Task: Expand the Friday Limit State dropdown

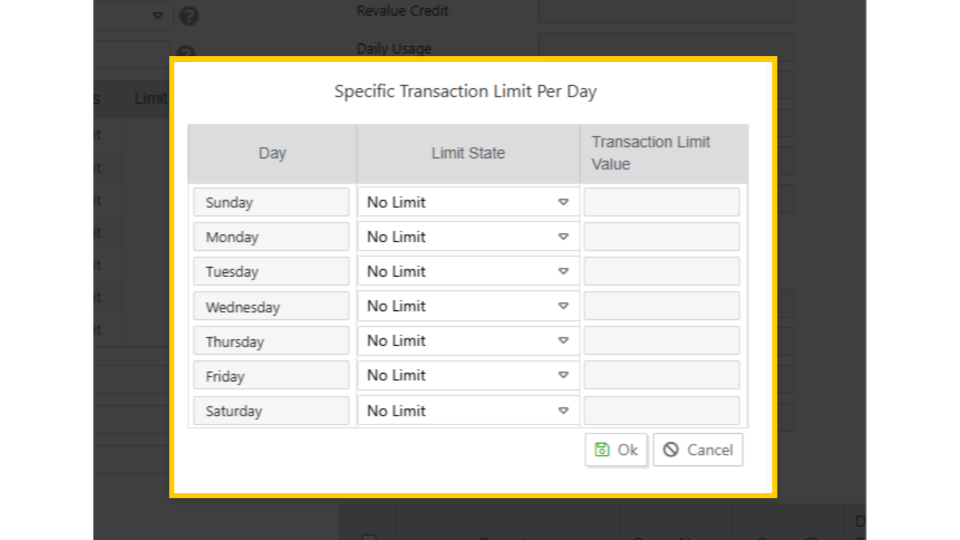Action: 467,376
